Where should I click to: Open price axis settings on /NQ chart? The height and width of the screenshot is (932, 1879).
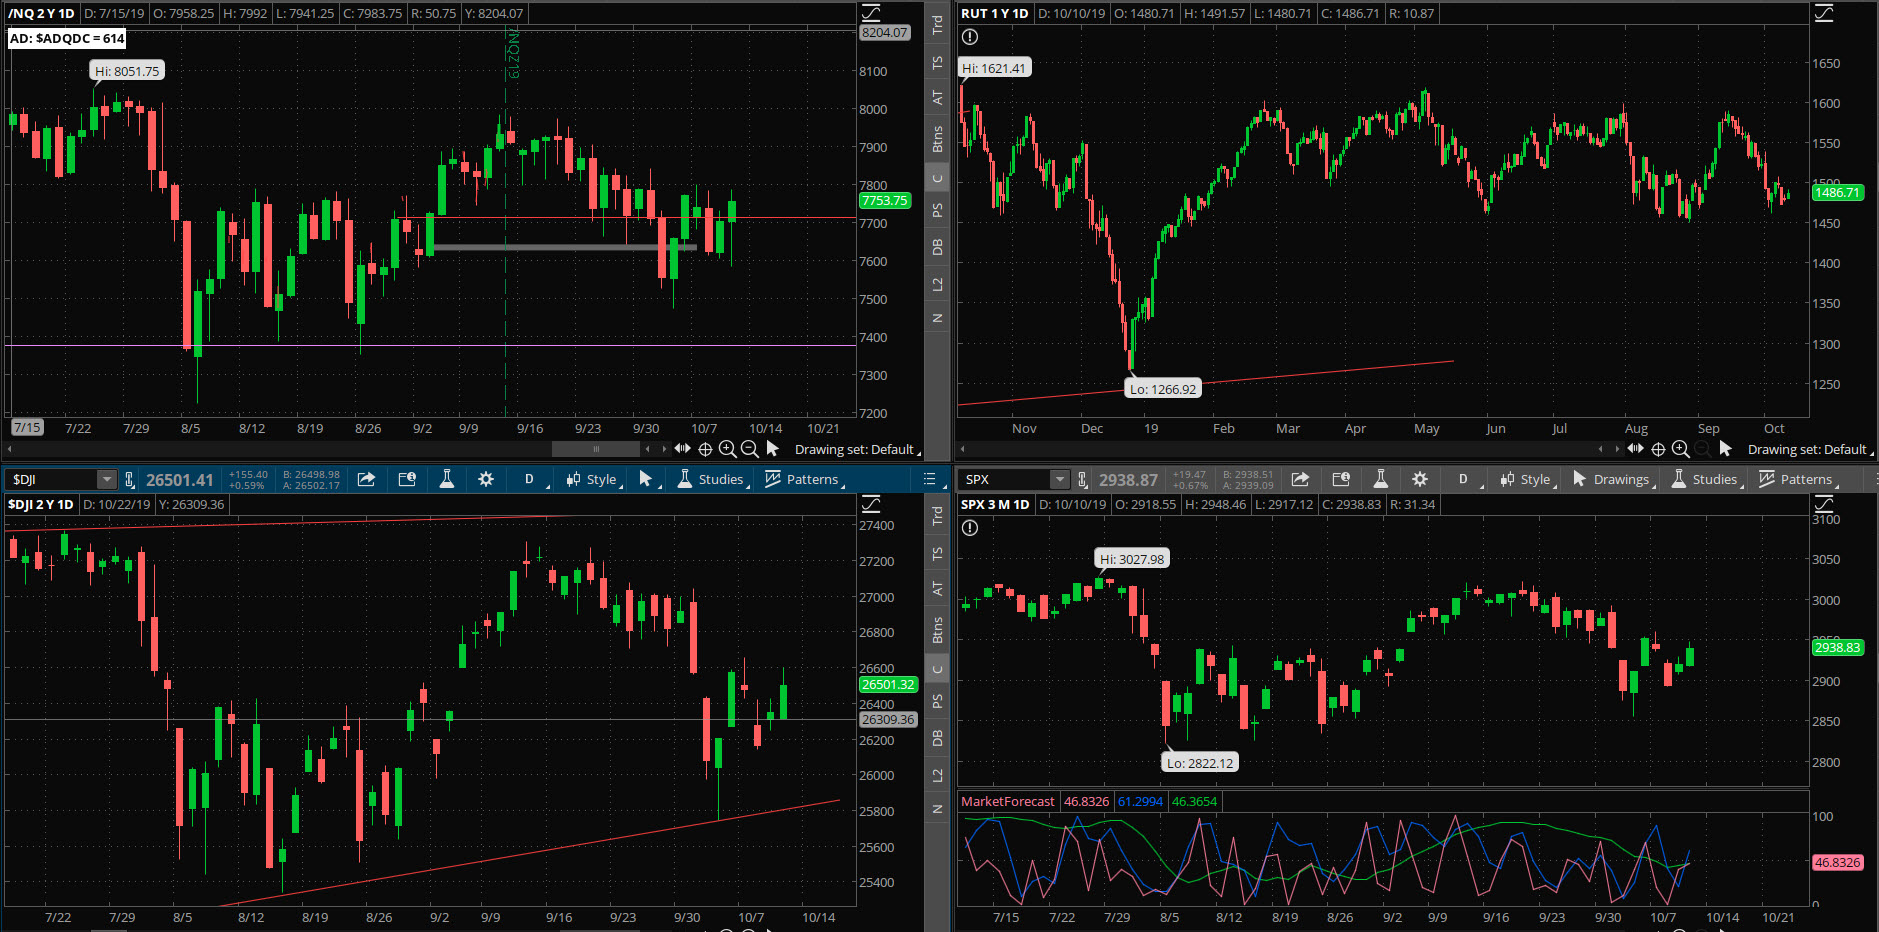[x=871, y=13]
